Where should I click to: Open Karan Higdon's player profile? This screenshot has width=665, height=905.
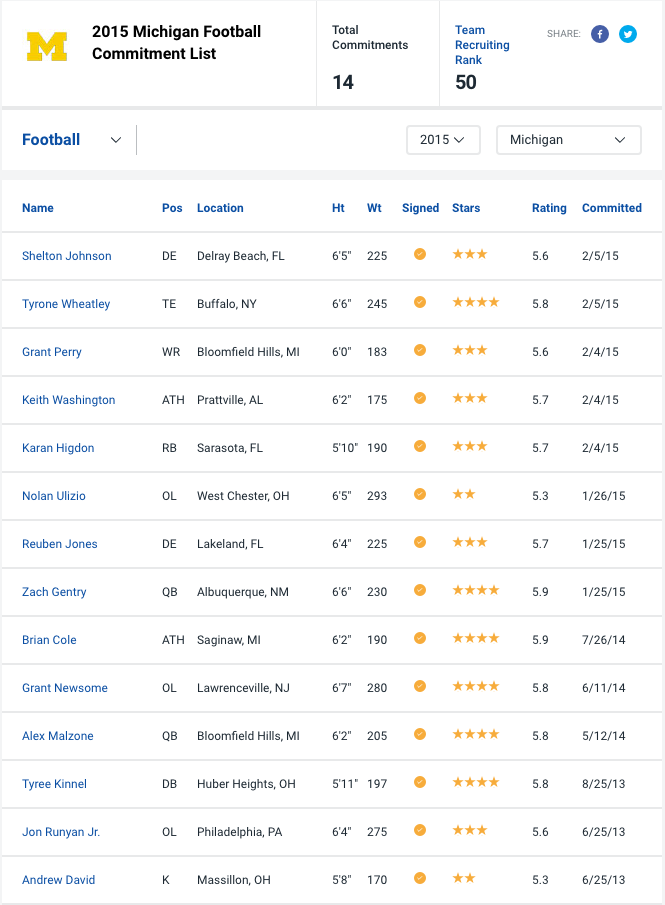(58, 448)
